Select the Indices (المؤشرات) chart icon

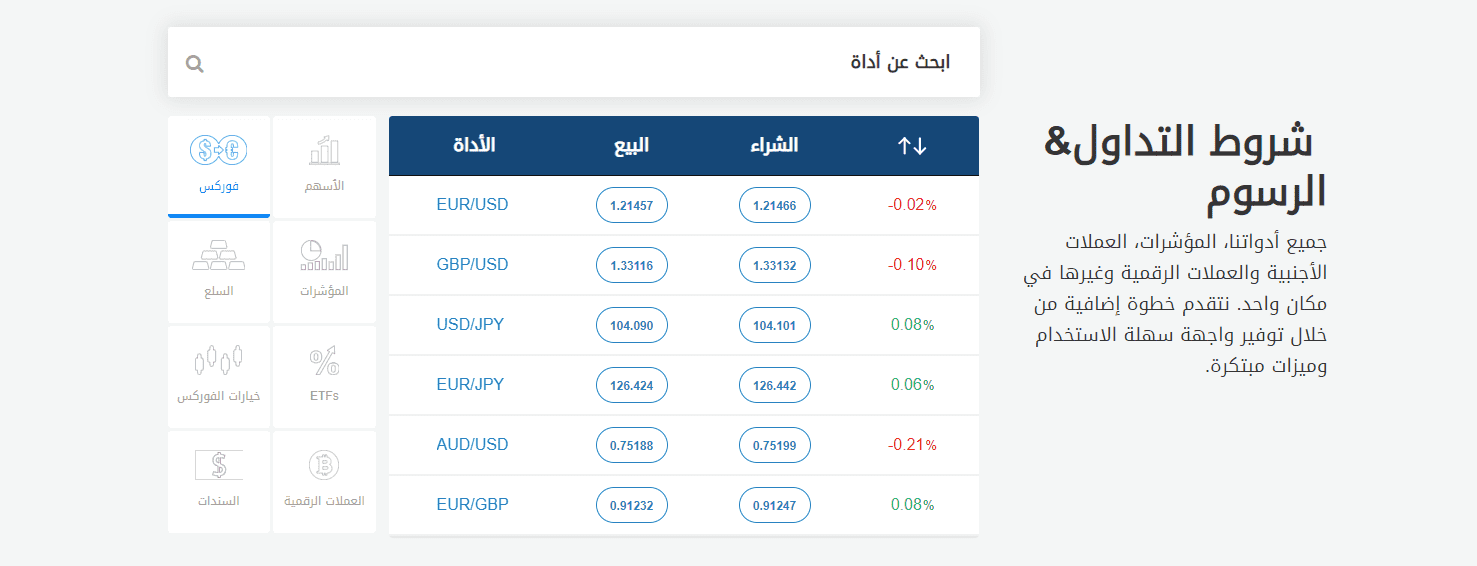tap(324, 255)
